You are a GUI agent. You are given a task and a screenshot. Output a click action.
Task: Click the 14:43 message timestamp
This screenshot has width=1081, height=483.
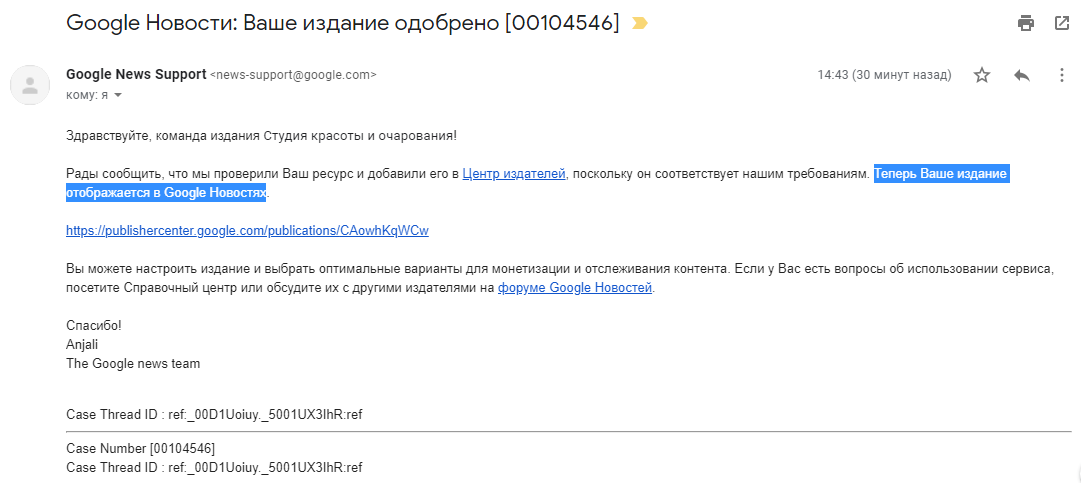884,75
